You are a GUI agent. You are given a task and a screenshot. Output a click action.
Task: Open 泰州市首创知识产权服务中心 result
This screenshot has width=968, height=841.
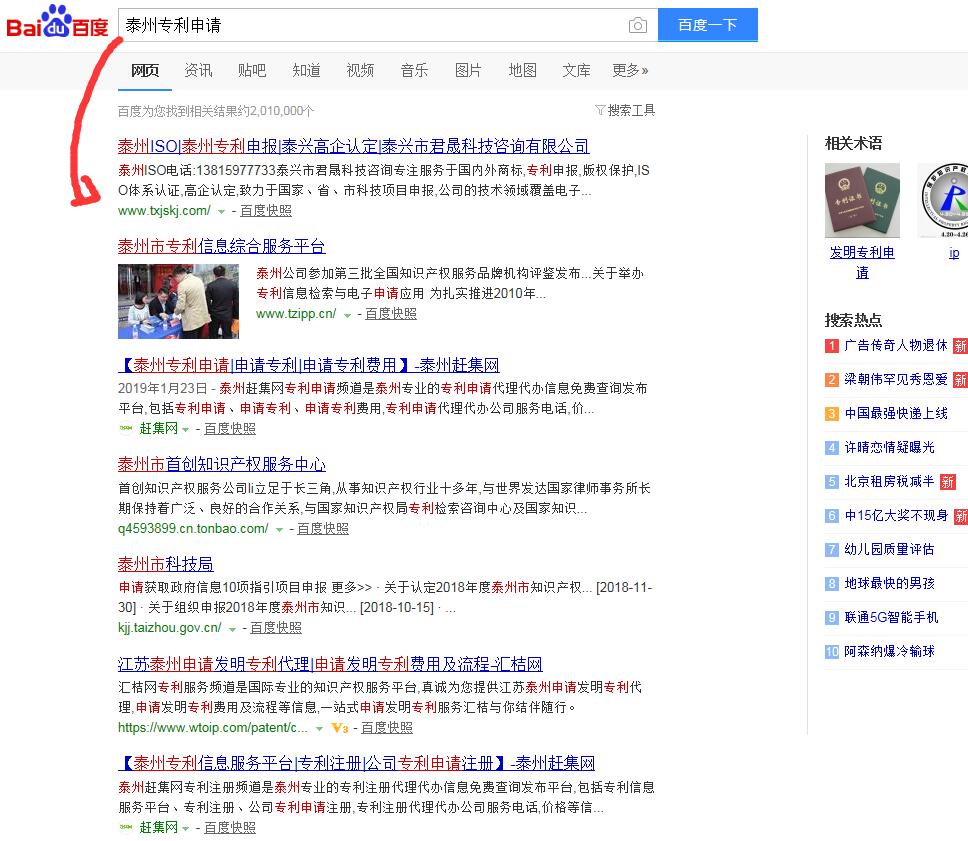pos(222,464)
